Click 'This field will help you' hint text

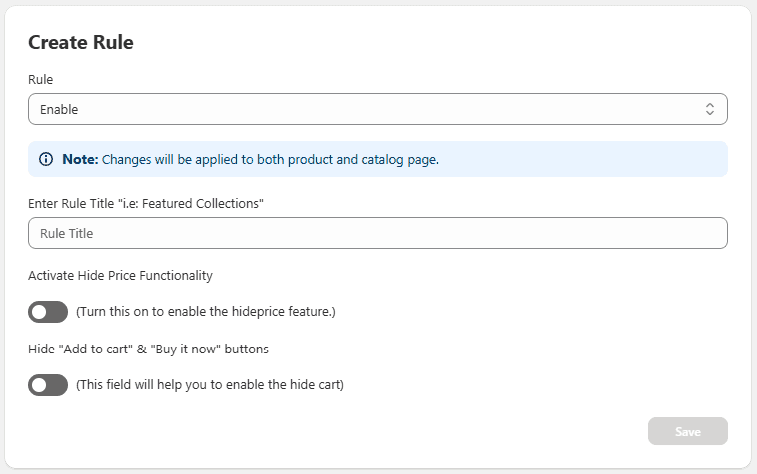(x=210, y=385)
